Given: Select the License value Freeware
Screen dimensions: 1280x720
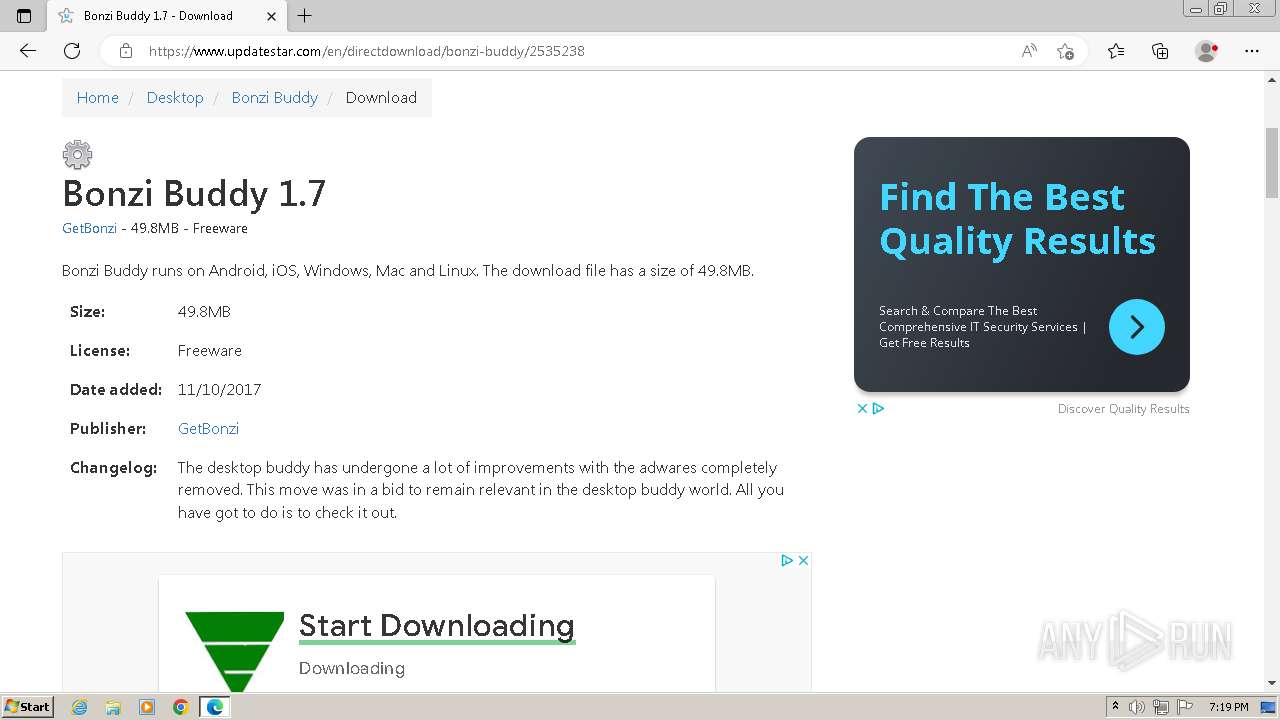Looking at the screenshot, I should (x=210, y=351).
